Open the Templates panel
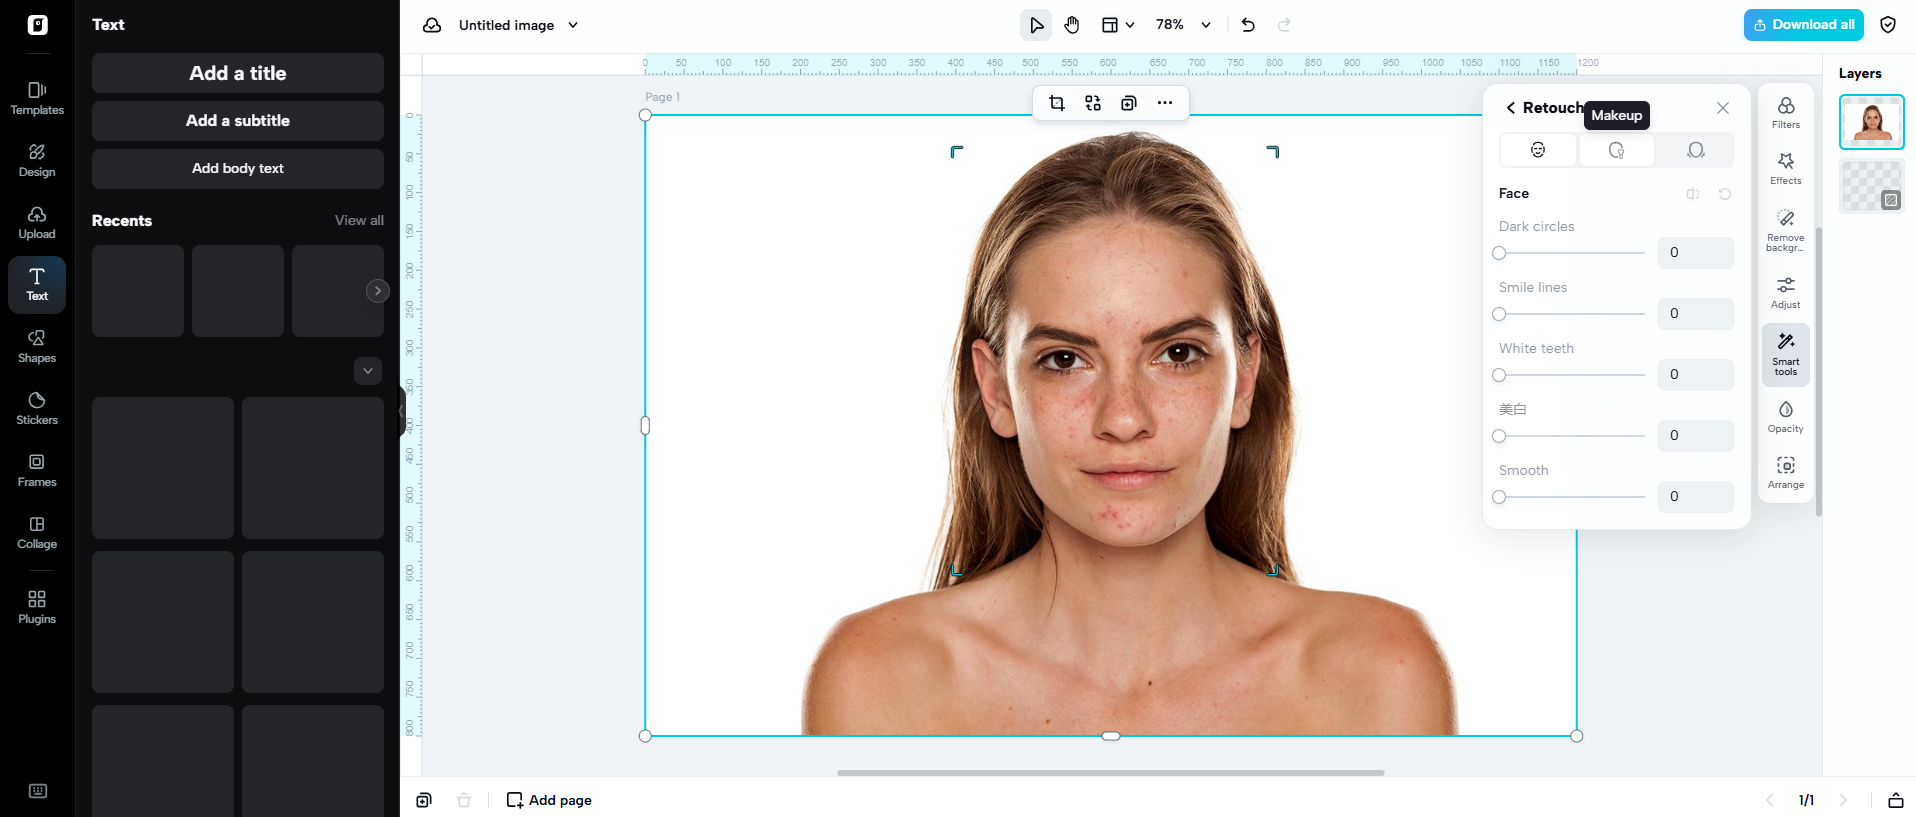The image size is (1916, 817). (37, 98)
